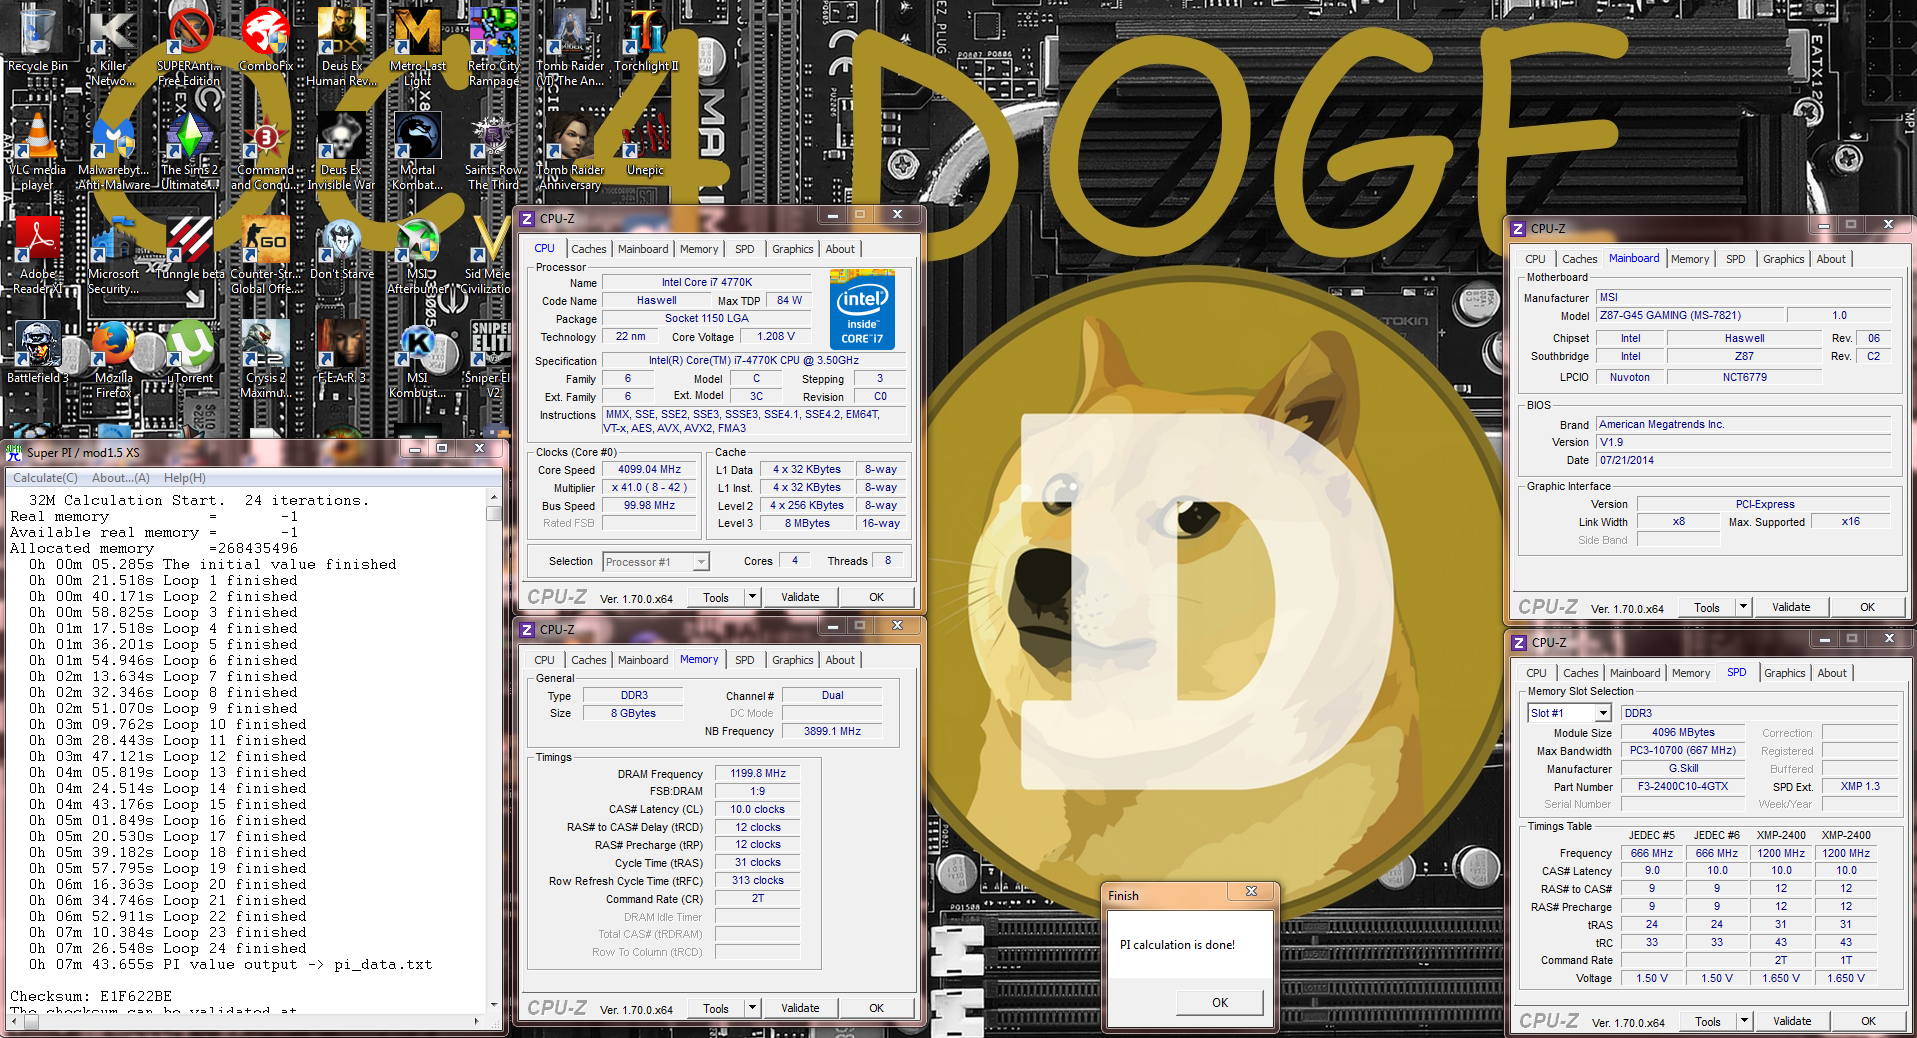
Task: Open Torchlight II desktop icon
Action: coord(646,40)
